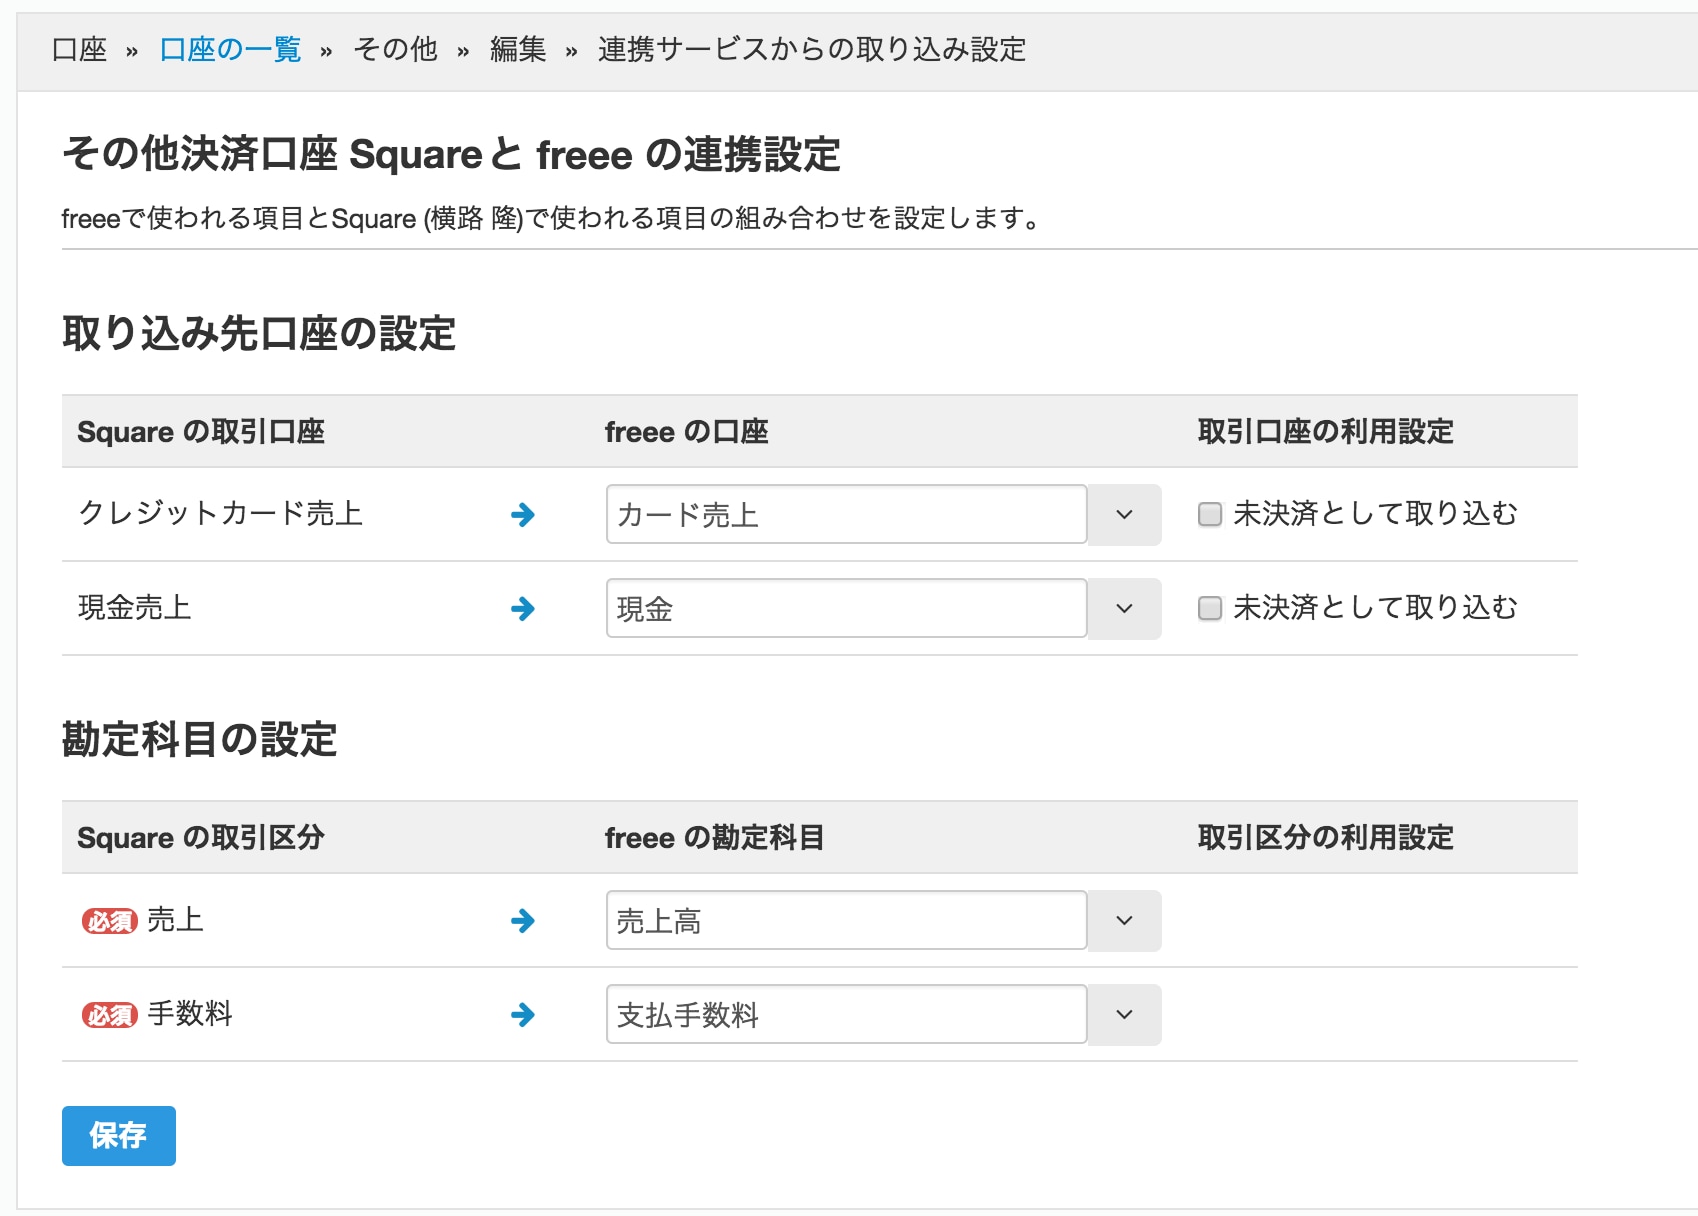The image size is (1698, 1216).
Task: Click the その他 breadcrumb text
Action: coord(395,49)
